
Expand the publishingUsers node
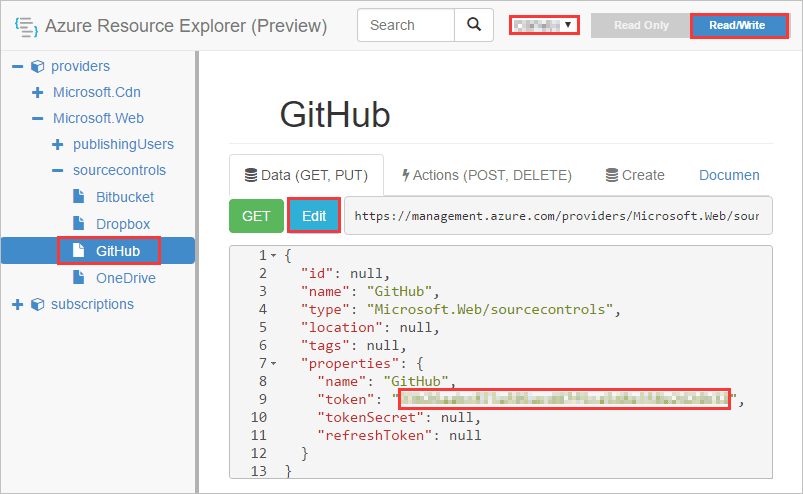coord(57,145)
